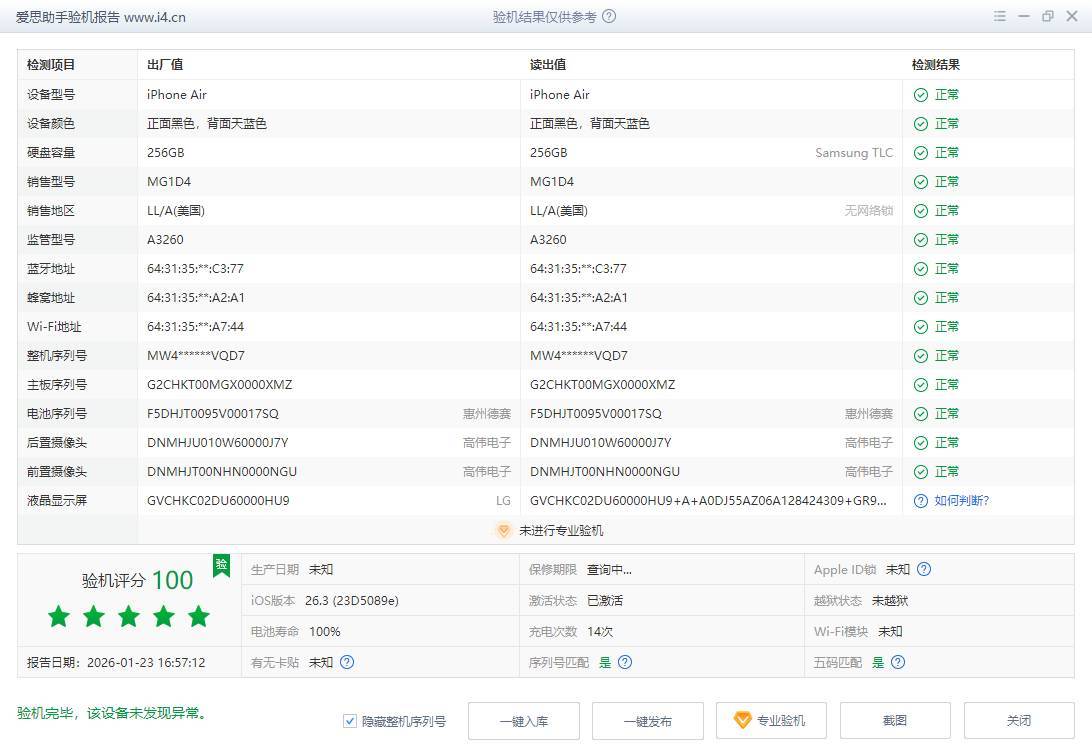The width and height of the screenshot is (1092, 756).
Task: Click the 截图 screenshot button
Action: (x=894, y=721)
